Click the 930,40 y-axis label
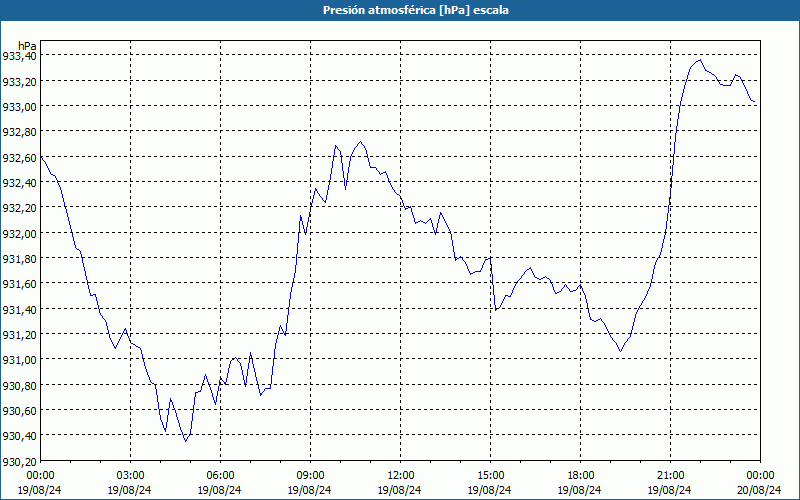This screenshot has width=800, height=500. coord(19,436)
